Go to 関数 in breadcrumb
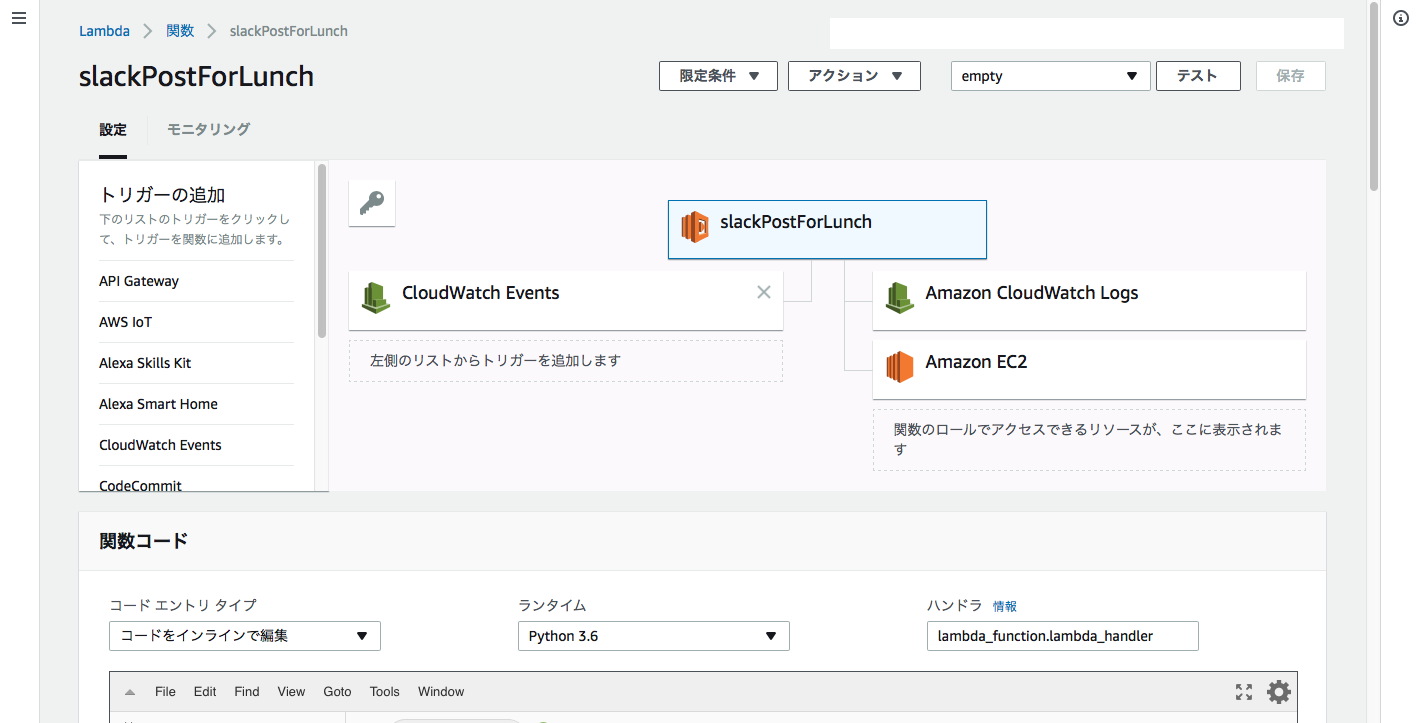Image resolution: width=1421 pixels, height=723 pixels. coord(180,31)
